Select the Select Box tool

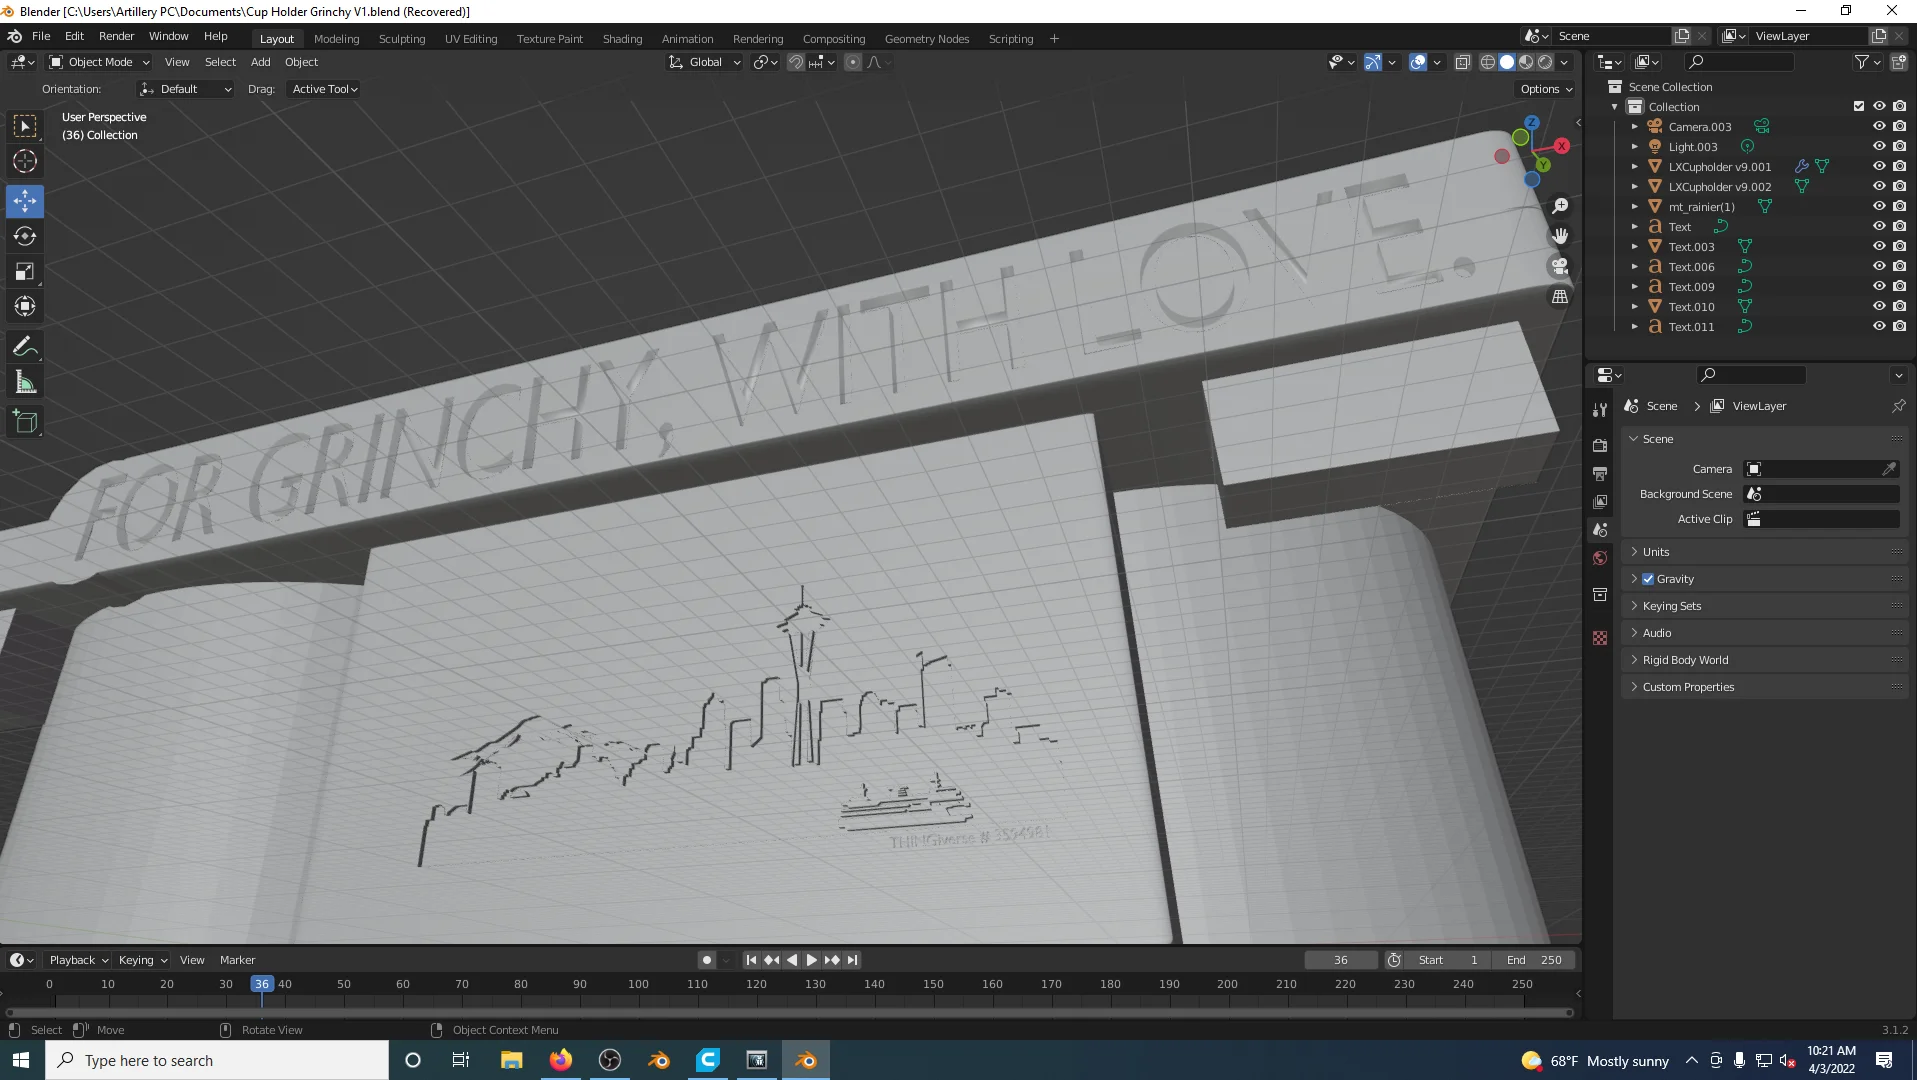[25, 126]
